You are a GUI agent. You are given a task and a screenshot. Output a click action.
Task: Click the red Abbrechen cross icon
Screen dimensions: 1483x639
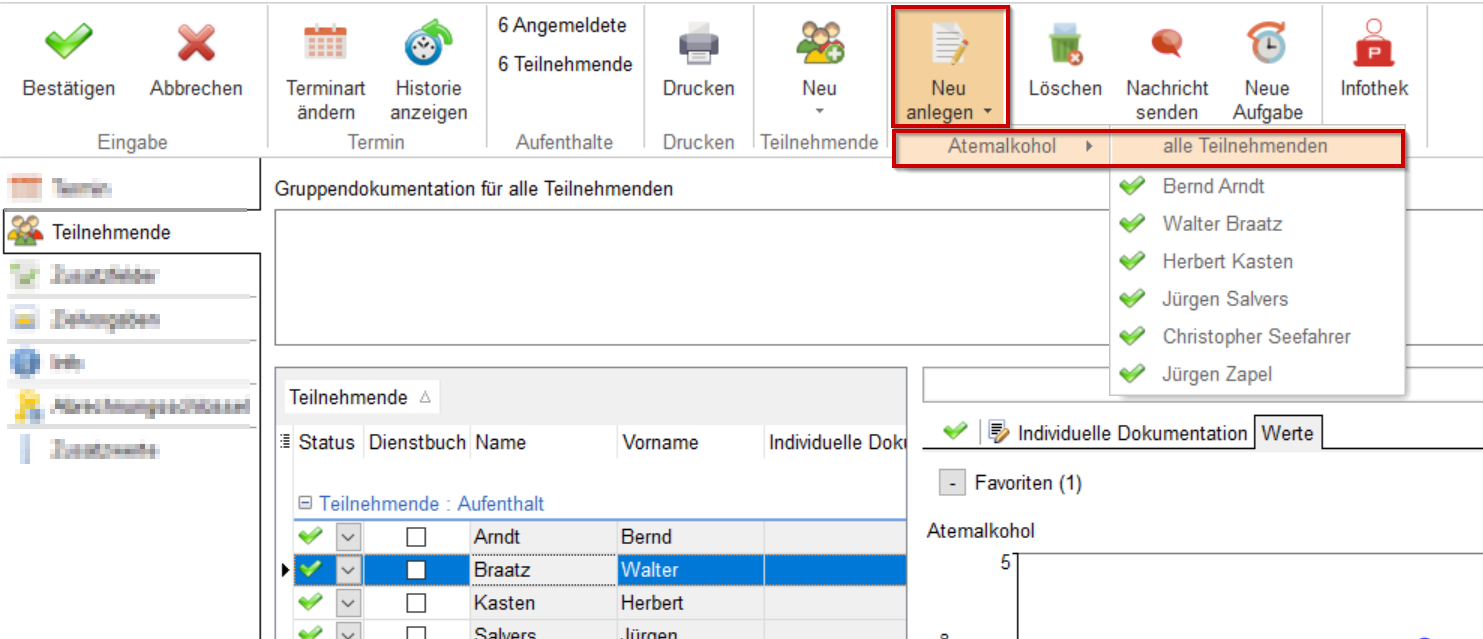tap(196, 43)
